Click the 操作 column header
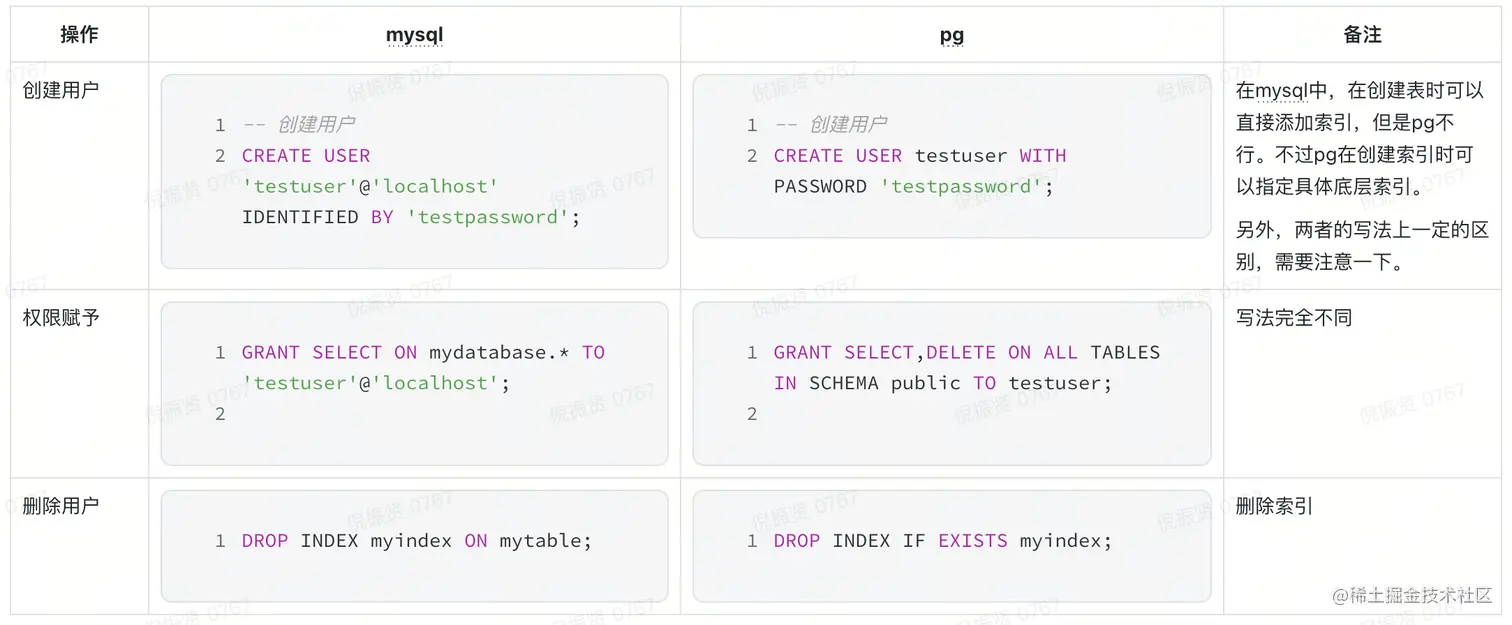 pos(79,35)
